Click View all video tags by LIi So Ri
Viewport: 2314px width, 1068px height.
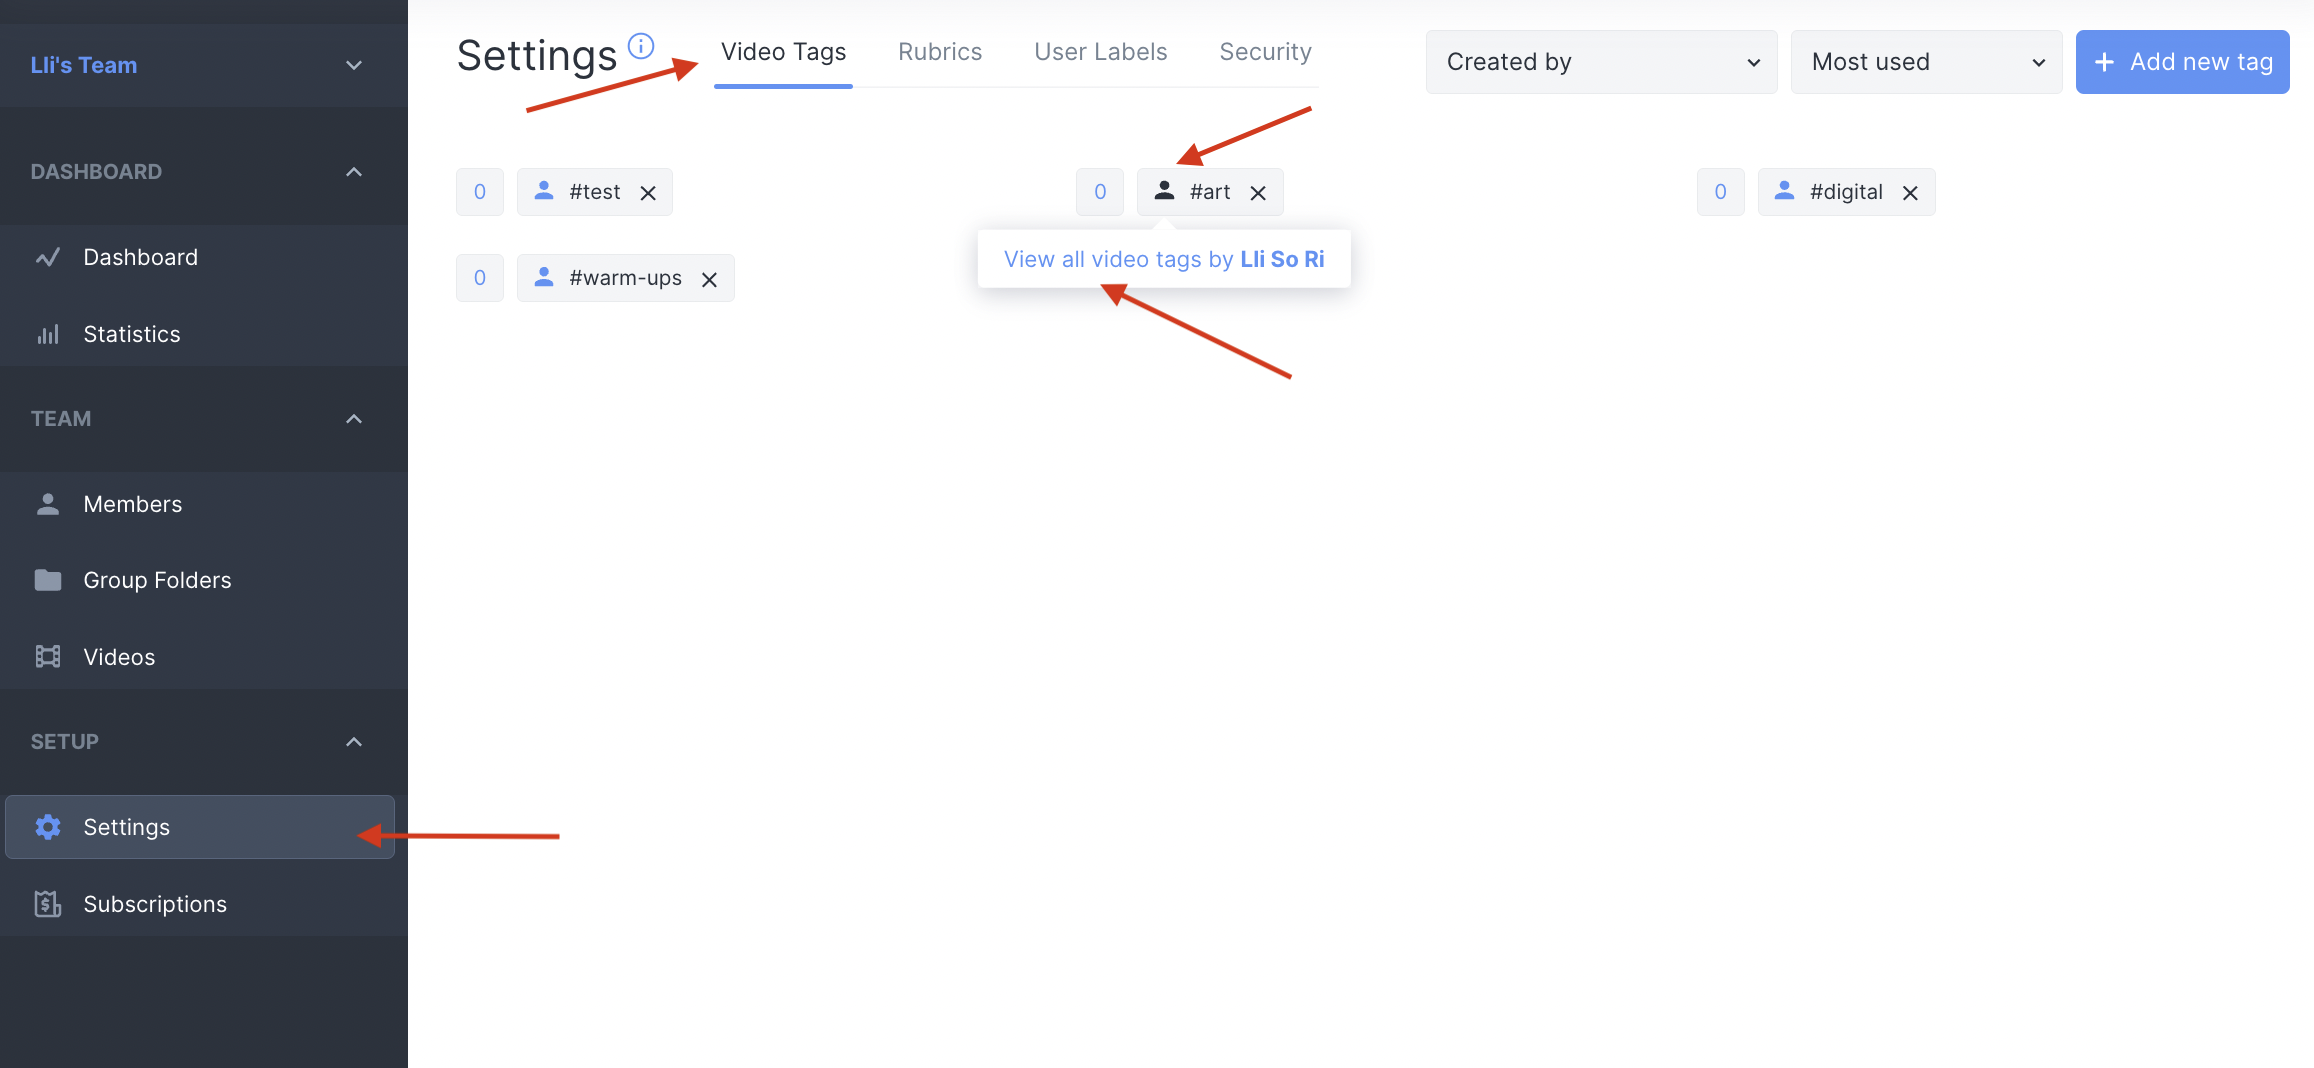[1164, 259]
